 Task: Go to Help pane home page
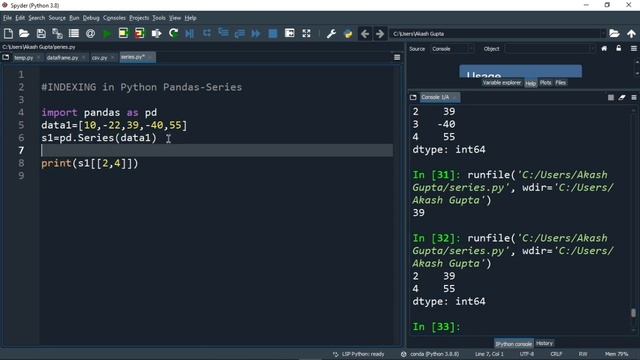[604, 49]
